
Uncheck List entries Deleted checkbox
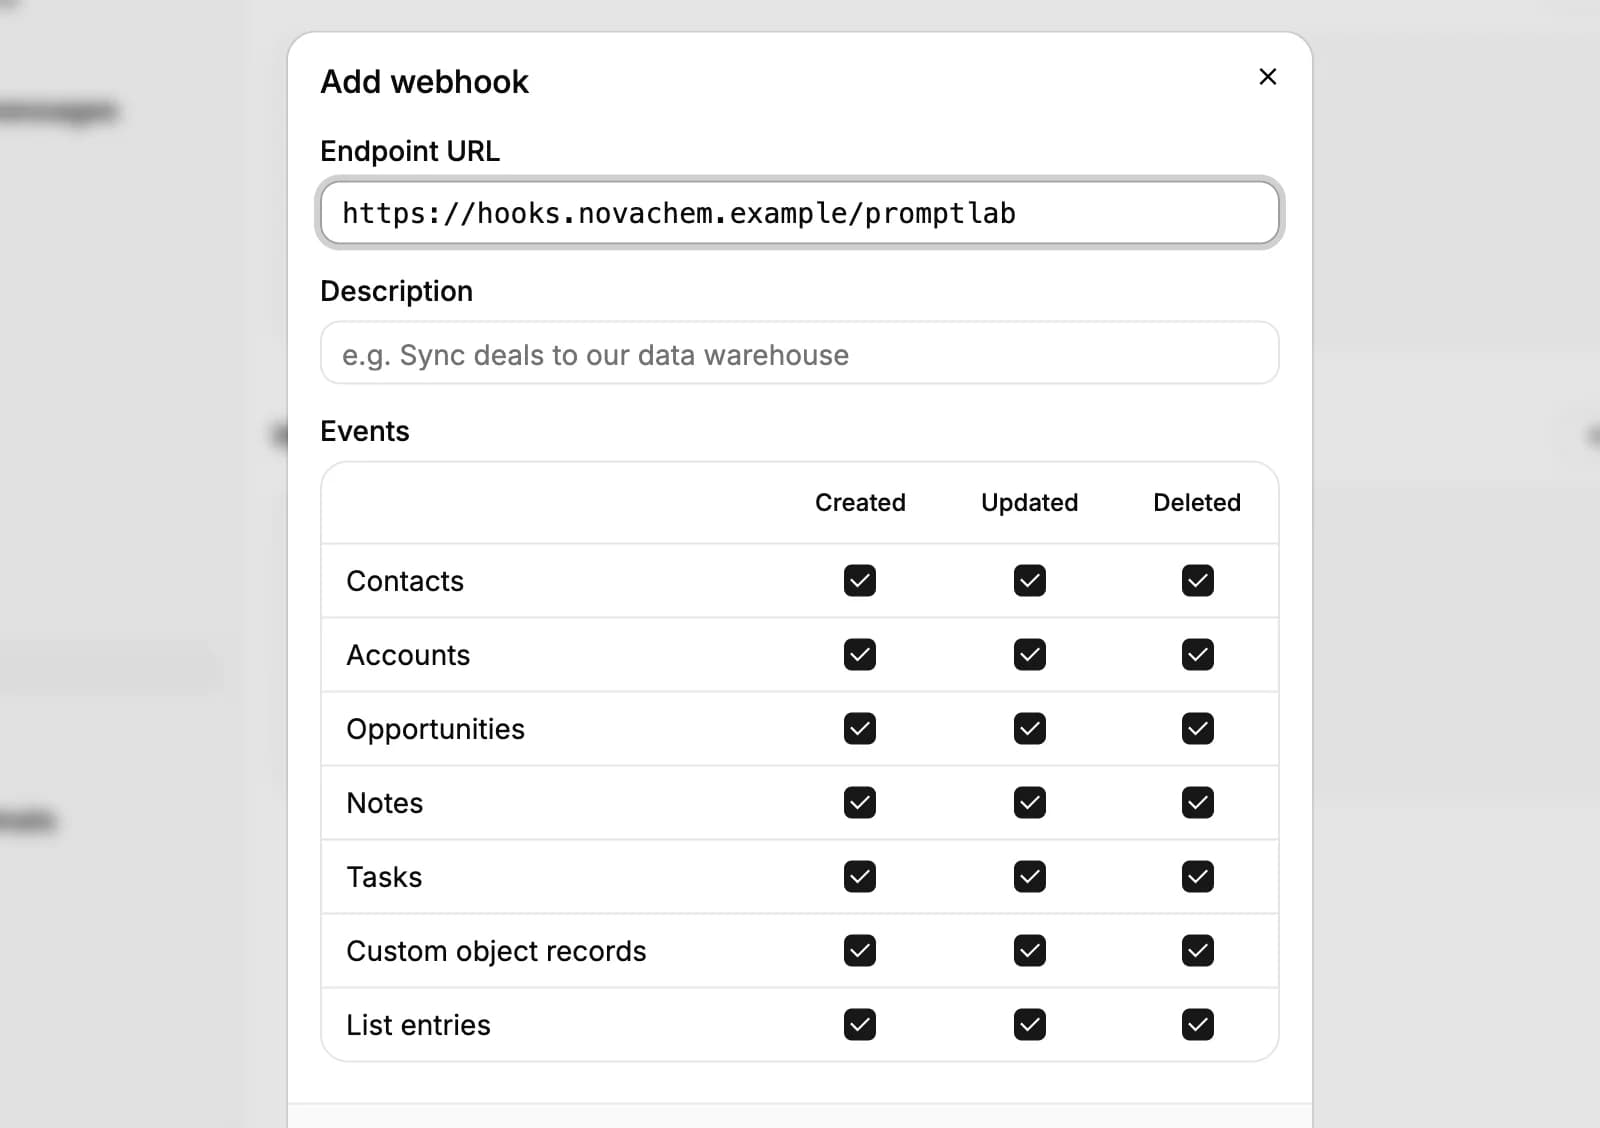tap(1198, 1025)
